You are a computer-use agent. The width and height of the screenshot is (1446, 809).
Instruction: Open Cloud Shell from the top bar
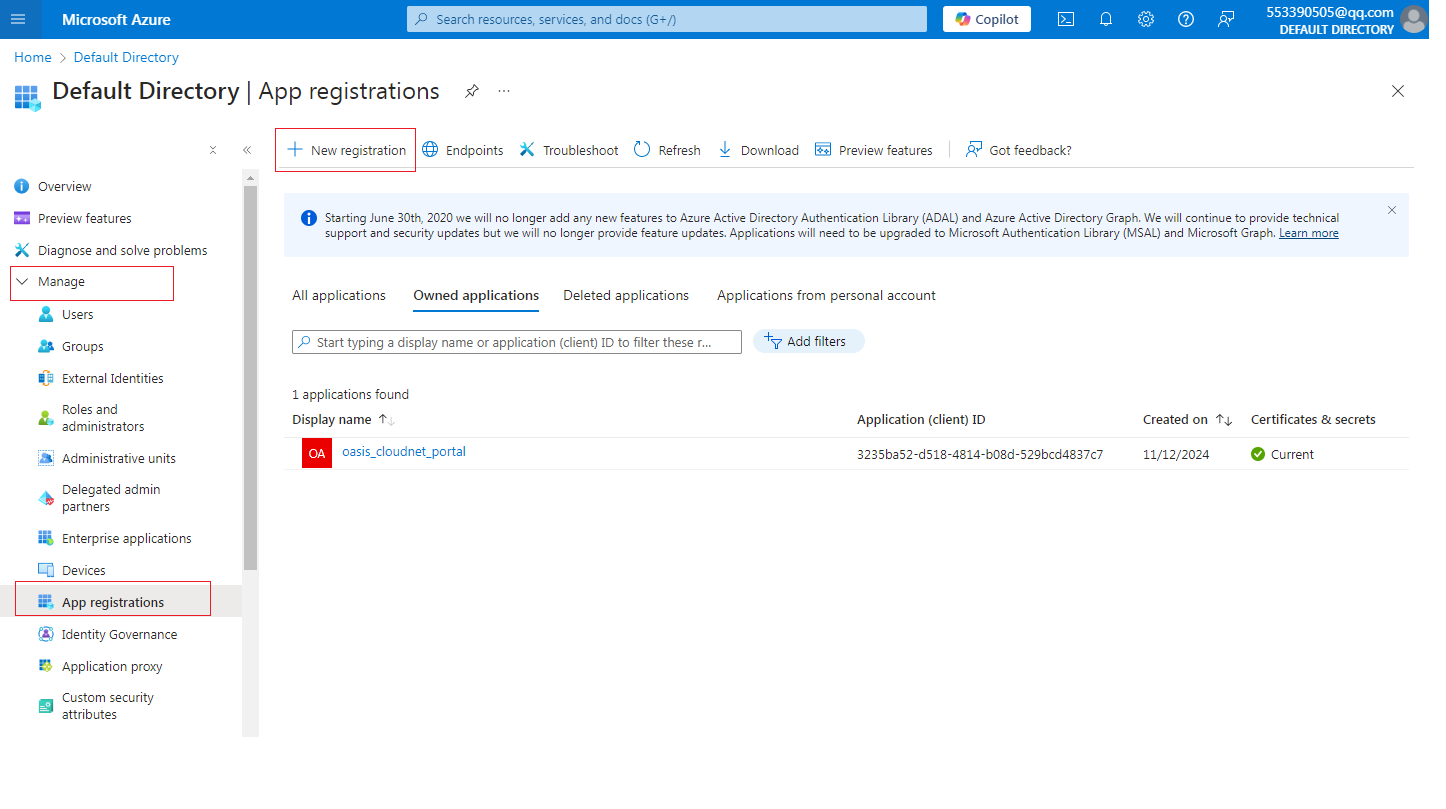tap(1066, 19)
